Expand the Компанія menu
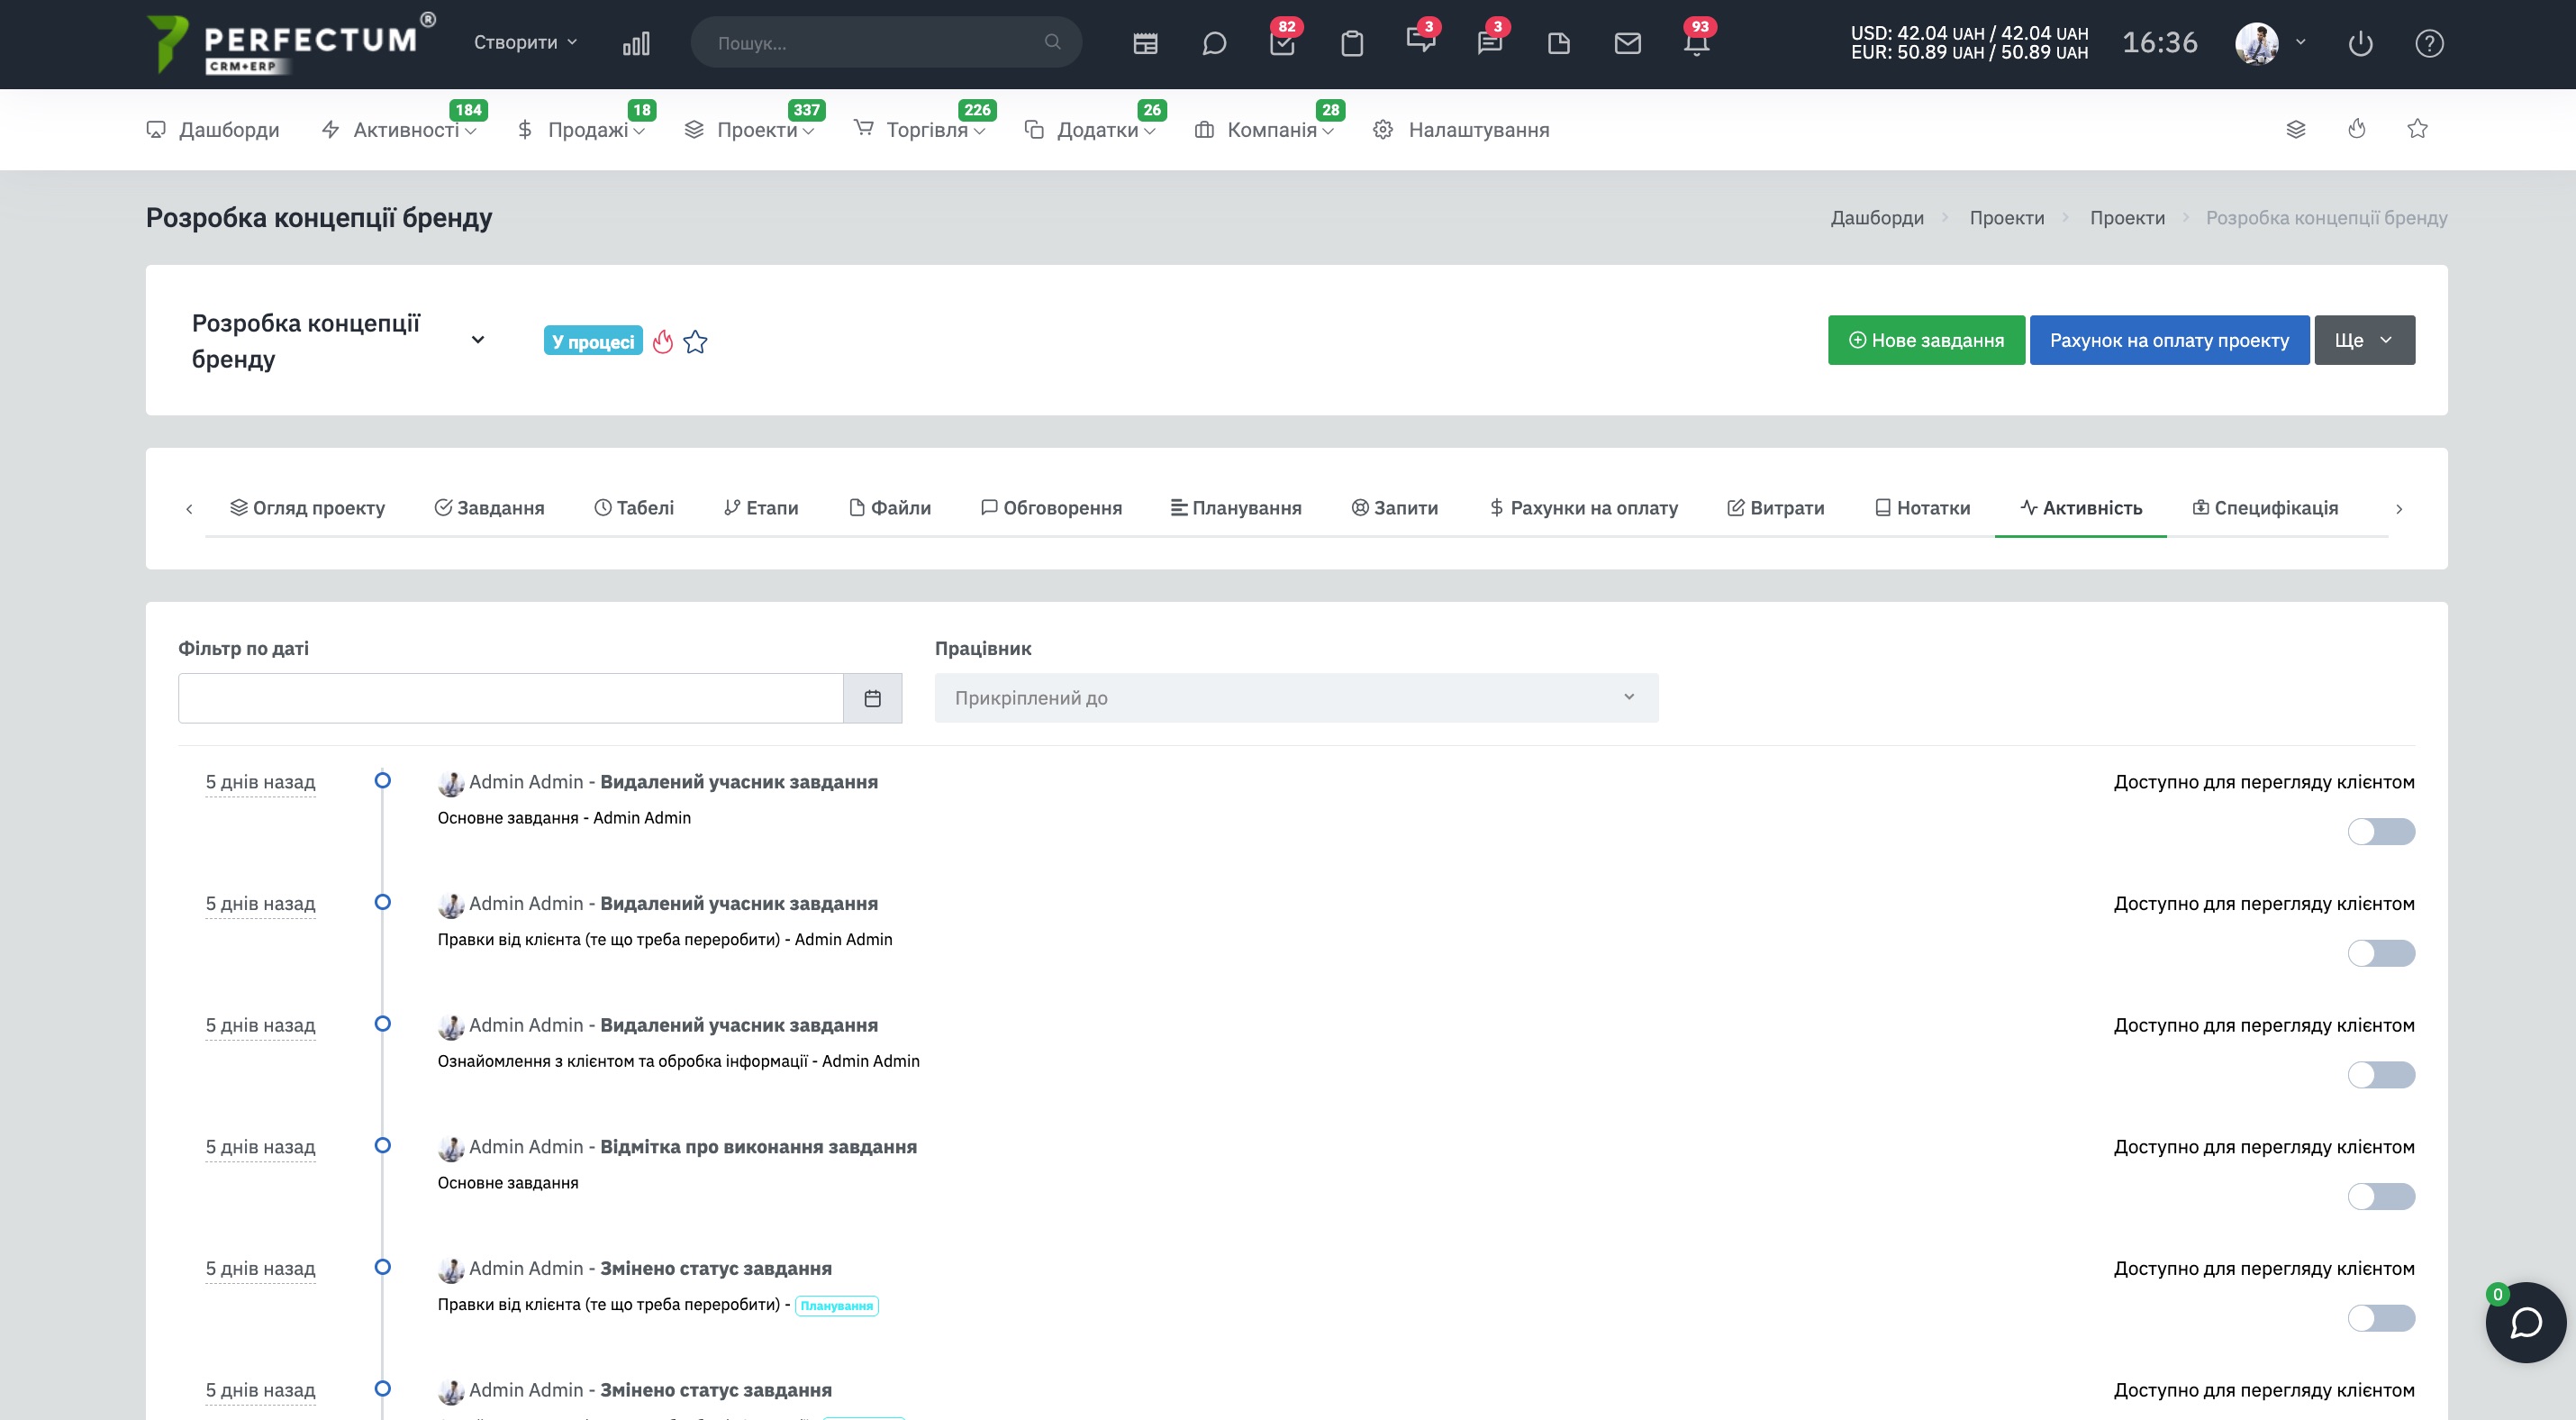 coord(1264,130)
